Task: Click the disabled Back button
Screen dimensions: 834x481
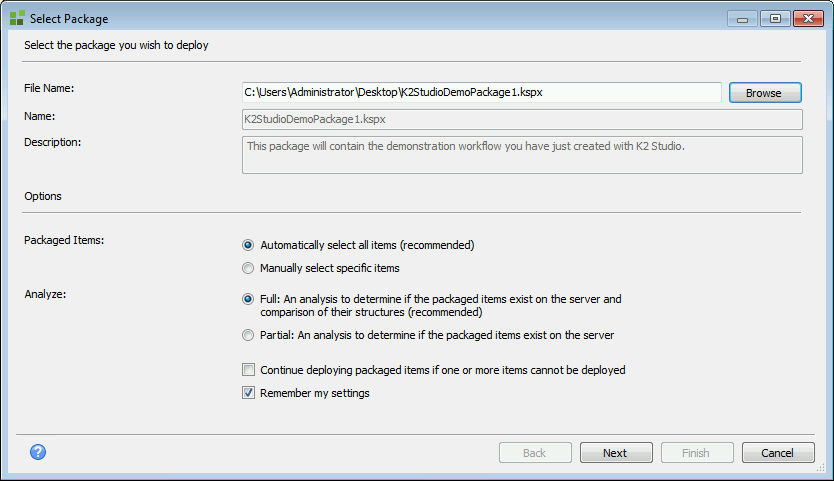Action: (535, 453)
